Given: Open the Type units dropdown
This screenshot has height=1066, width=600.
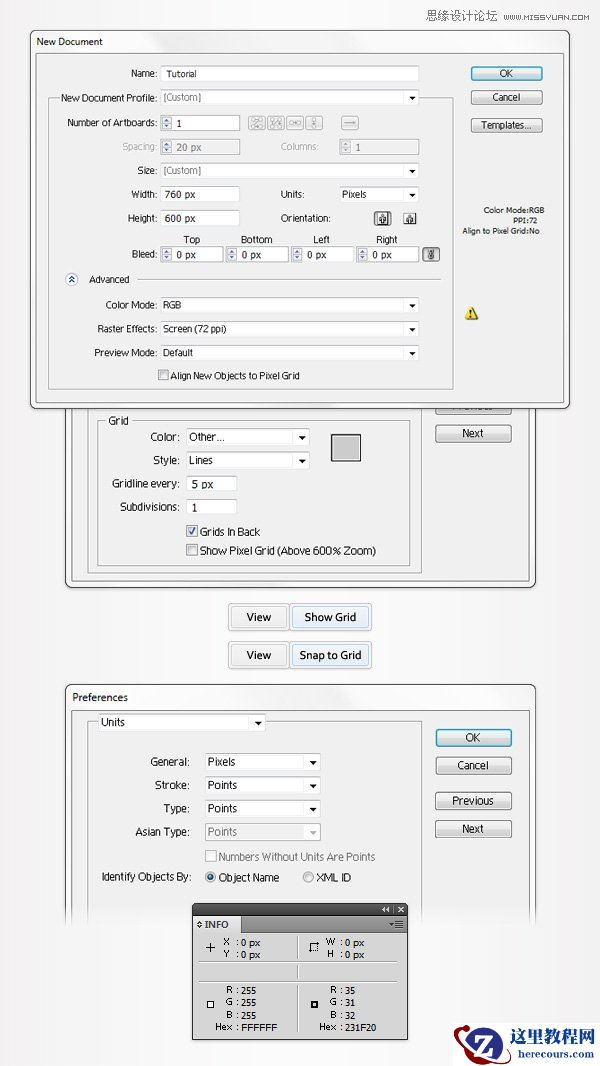Looking at the screenshot, I should [262, 808].
